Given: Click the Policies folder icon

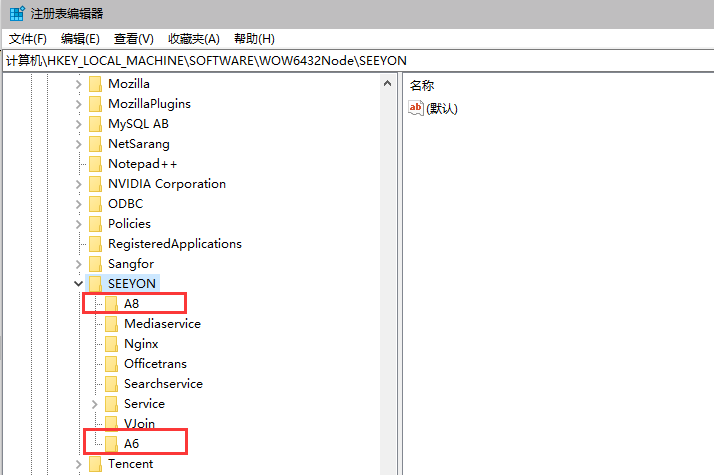Looking at the screenshot, I should [96, 224].
